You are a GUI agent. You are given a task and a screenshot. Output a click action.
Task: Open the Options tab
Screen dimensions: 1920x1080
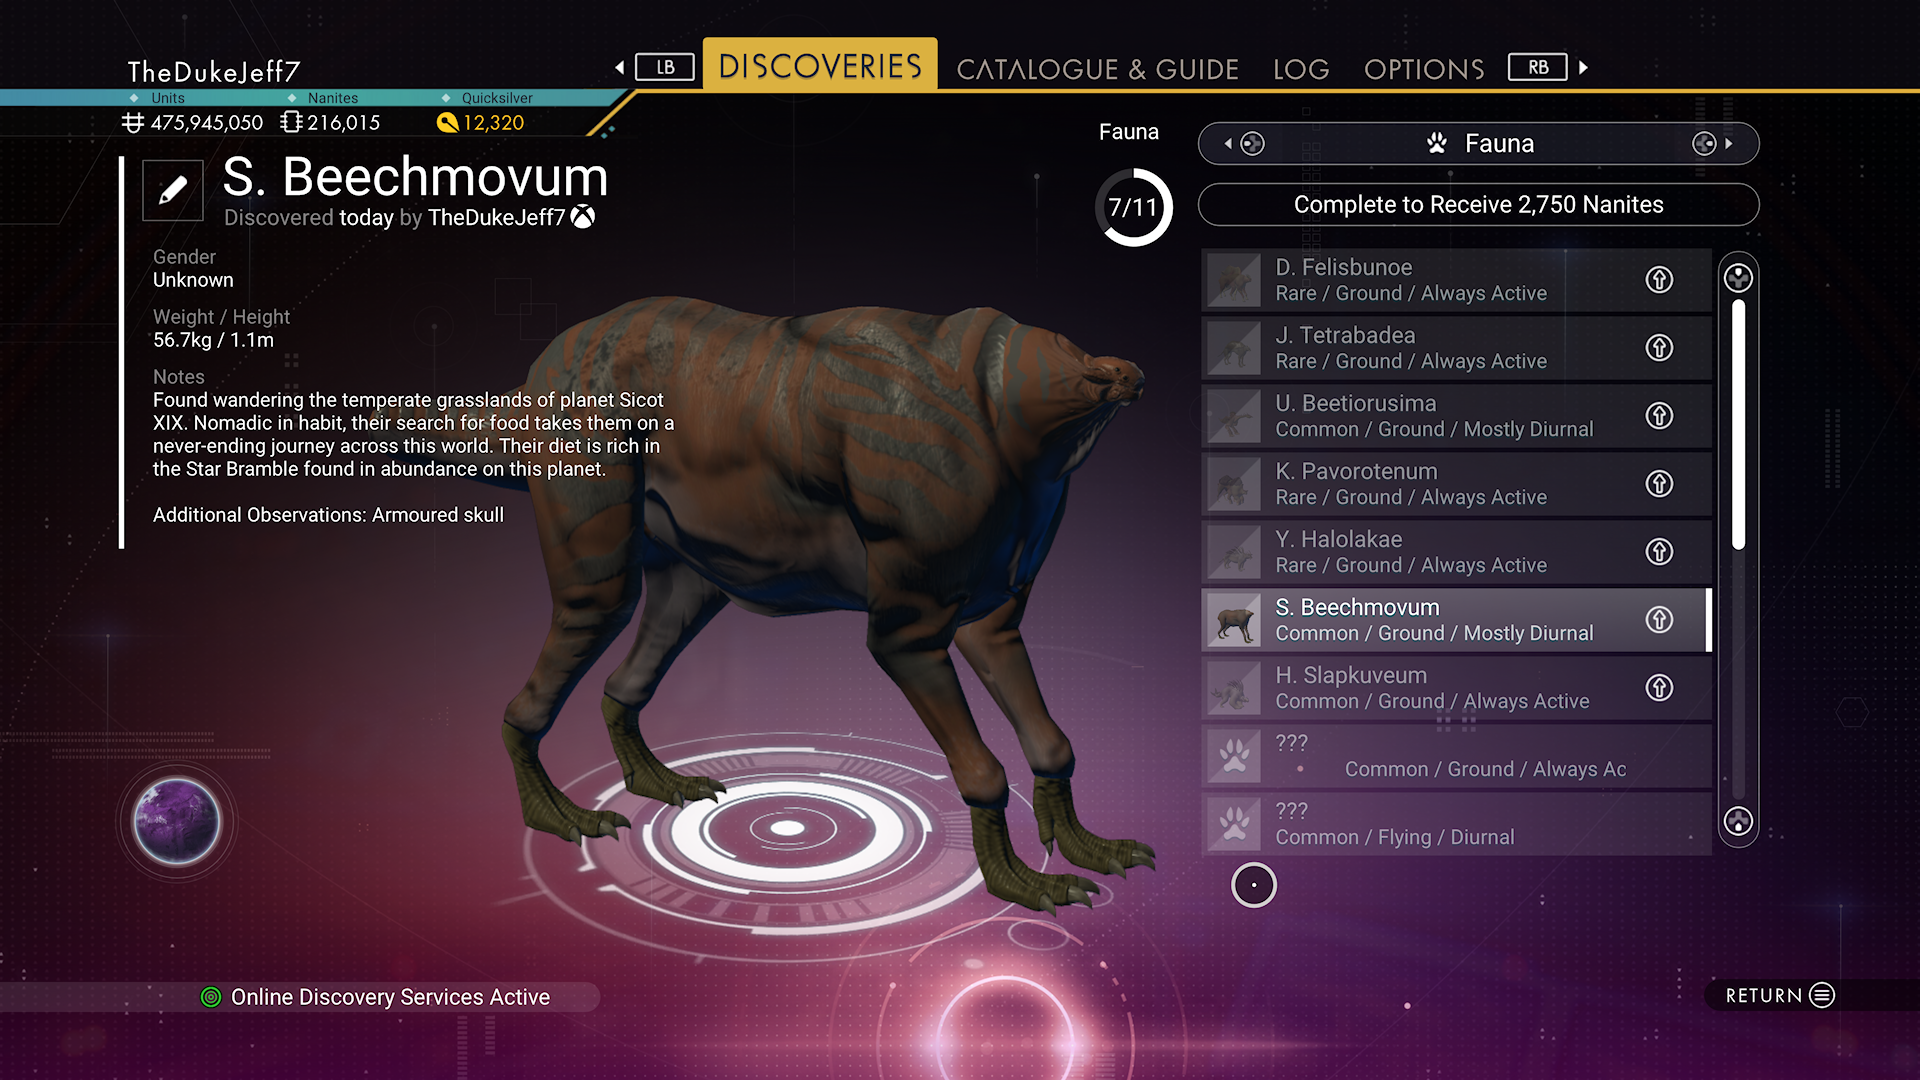pyautogui.click(x=1424, y=69)
